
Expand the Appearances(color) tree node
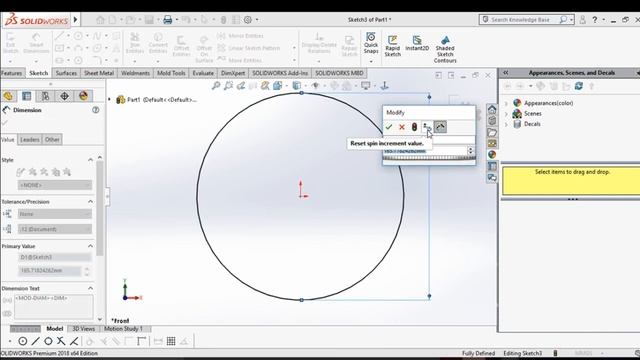coord(507,103)
